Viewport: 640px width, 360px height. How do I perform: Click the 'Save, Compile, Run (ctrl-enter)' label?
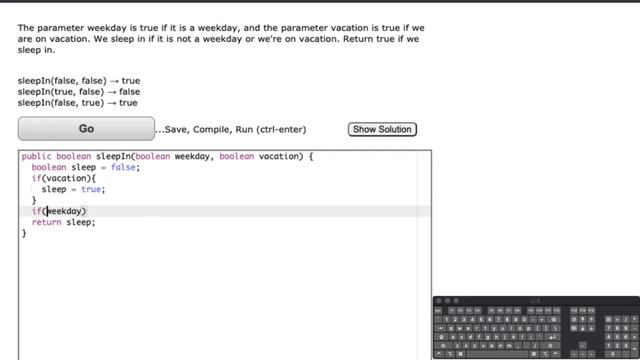[231, 129]
